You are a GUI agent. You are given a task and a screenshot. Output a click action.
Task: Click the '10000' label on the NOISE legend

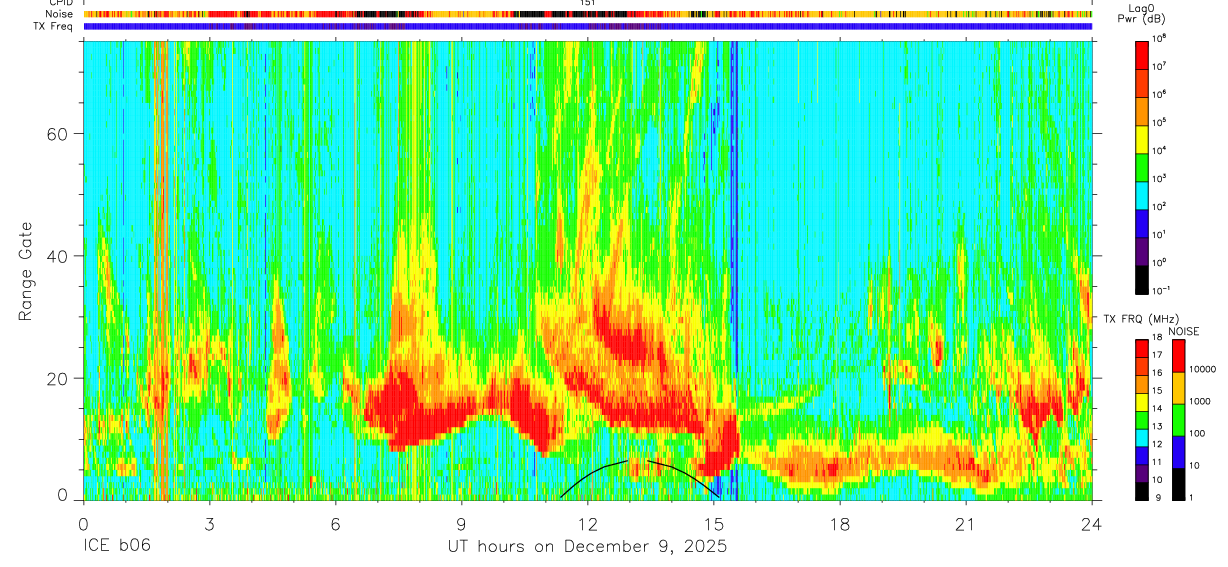pos(1202,368)
